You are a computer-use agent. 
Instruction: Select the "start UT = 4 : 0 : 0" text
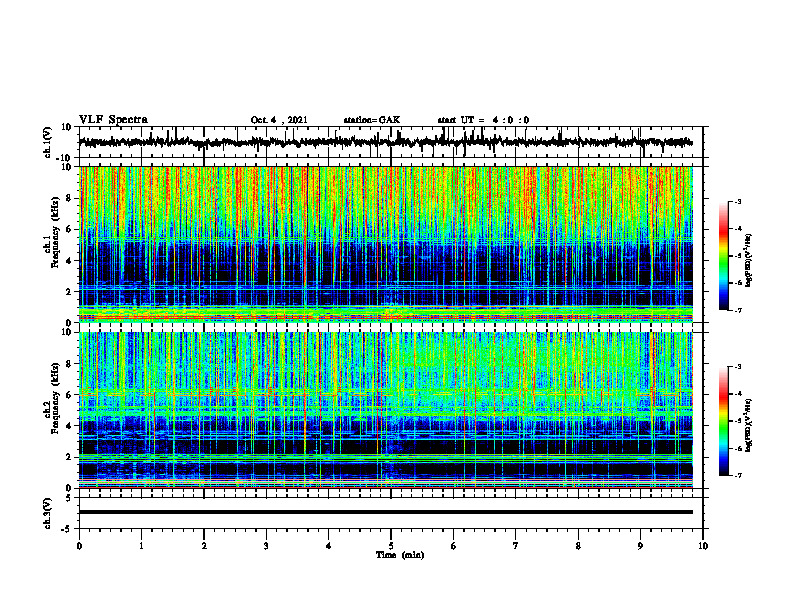[483, 120]
